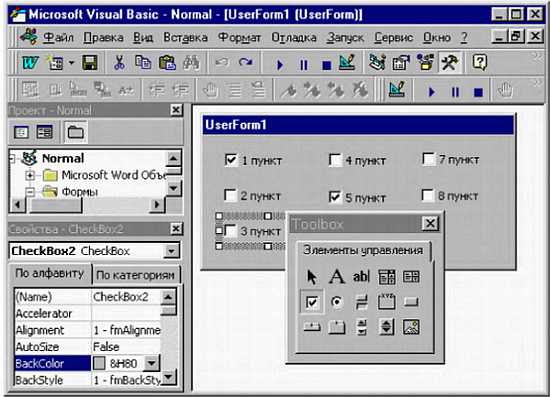550x397 pixels.
Task: Switch to the По категориям tab
Action: tap(135, 275)
